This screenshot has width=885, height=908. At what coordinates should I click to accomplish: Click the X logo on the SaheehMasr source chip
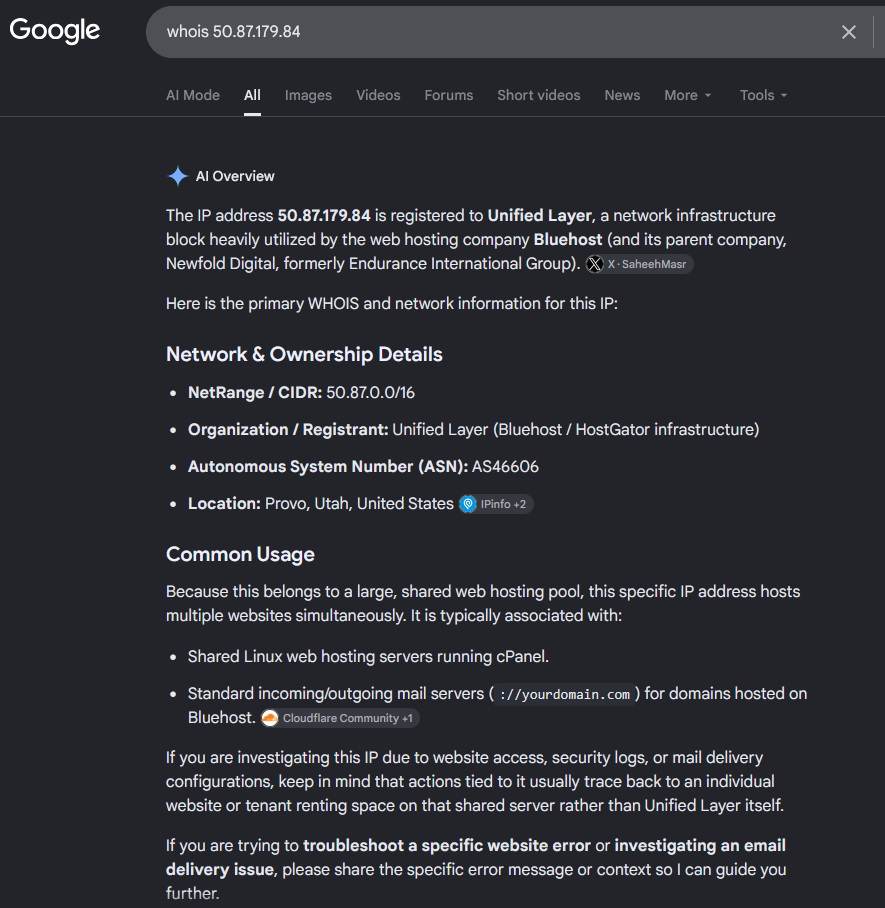[x=595, y=264]
